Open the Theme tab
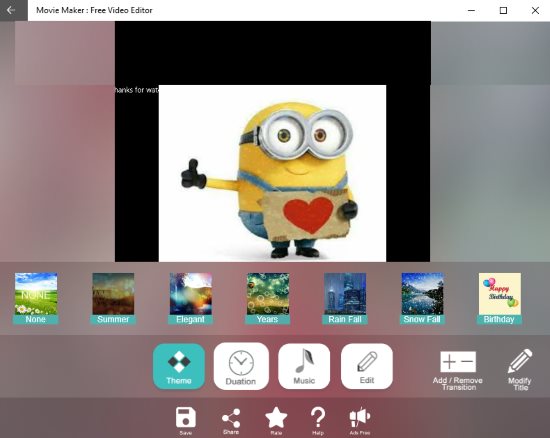 pos(179,366)
